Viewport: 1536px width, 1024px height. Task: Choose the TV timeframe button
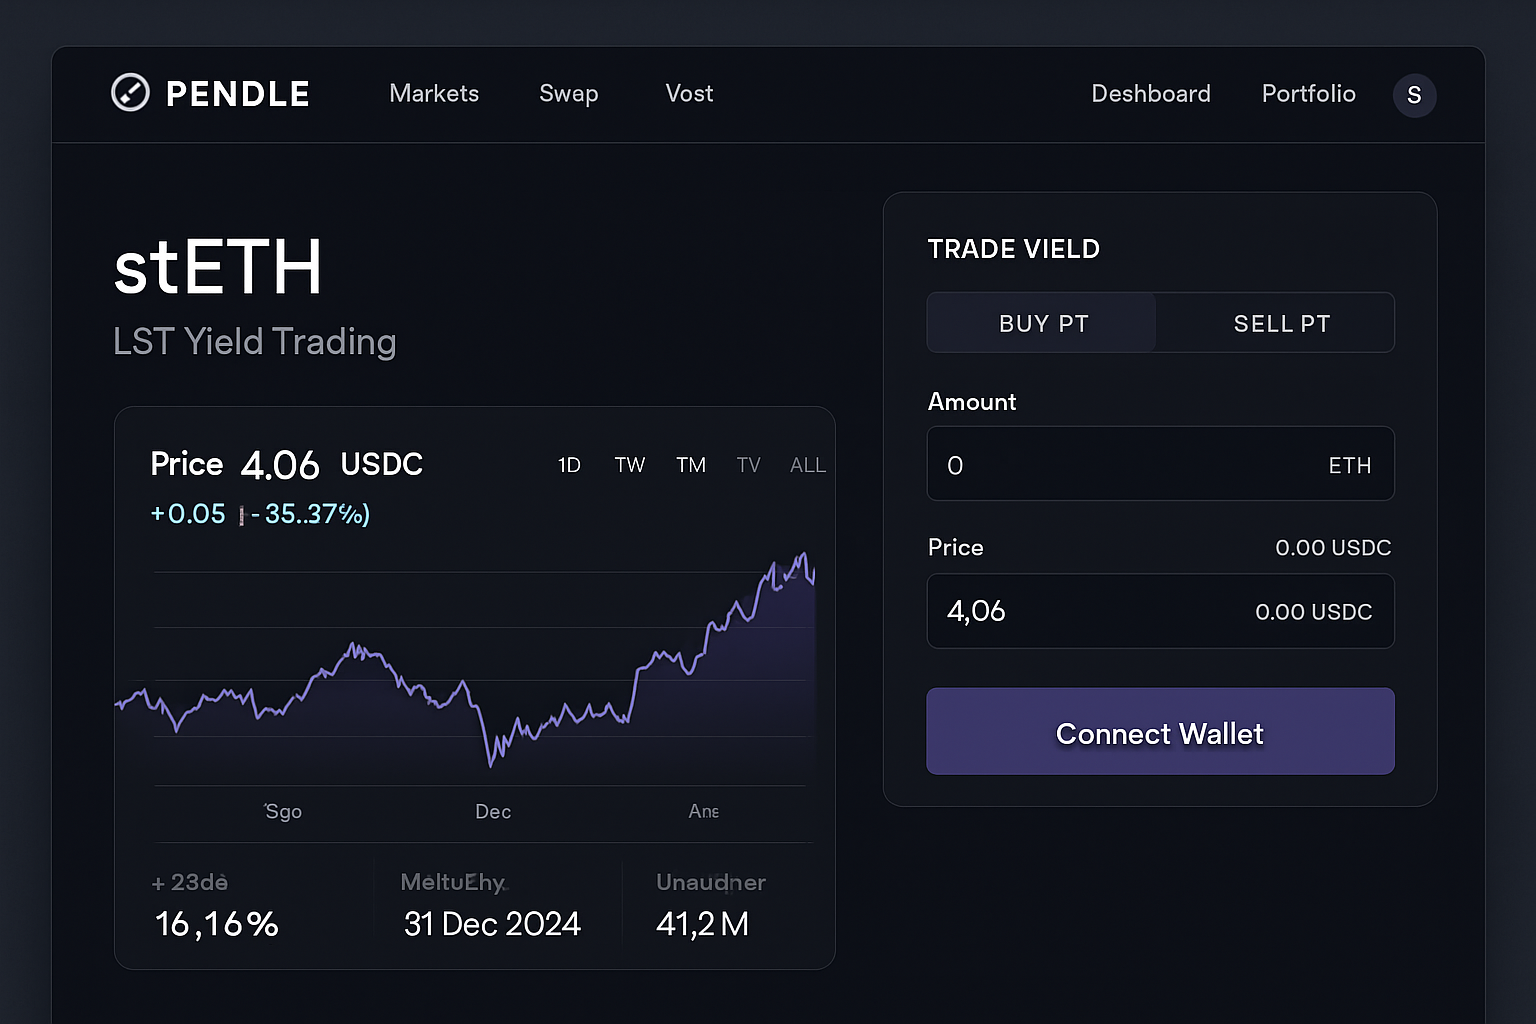748,464
